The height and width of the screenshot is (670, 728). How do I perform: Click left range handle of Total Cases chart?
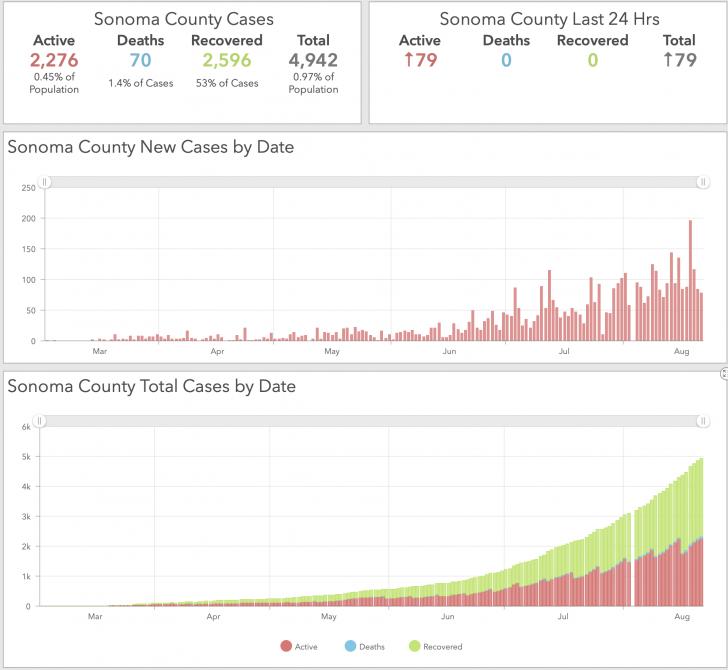[39, 421]
